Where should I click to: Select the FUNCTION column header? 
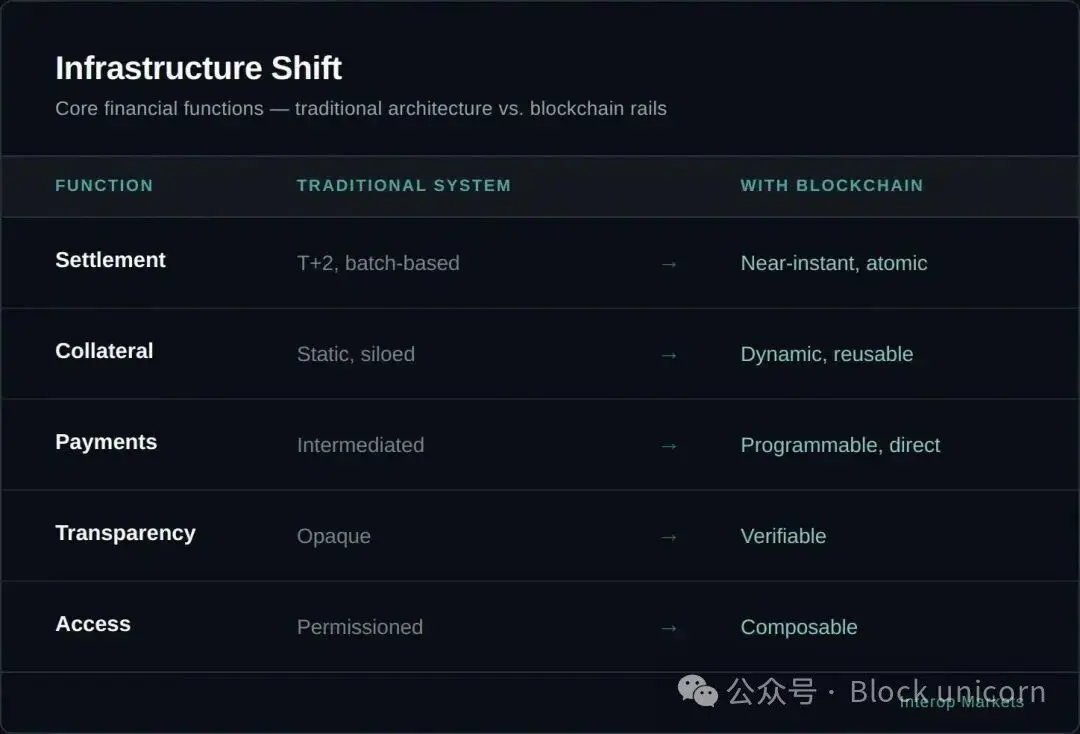[x=104, y=186]
